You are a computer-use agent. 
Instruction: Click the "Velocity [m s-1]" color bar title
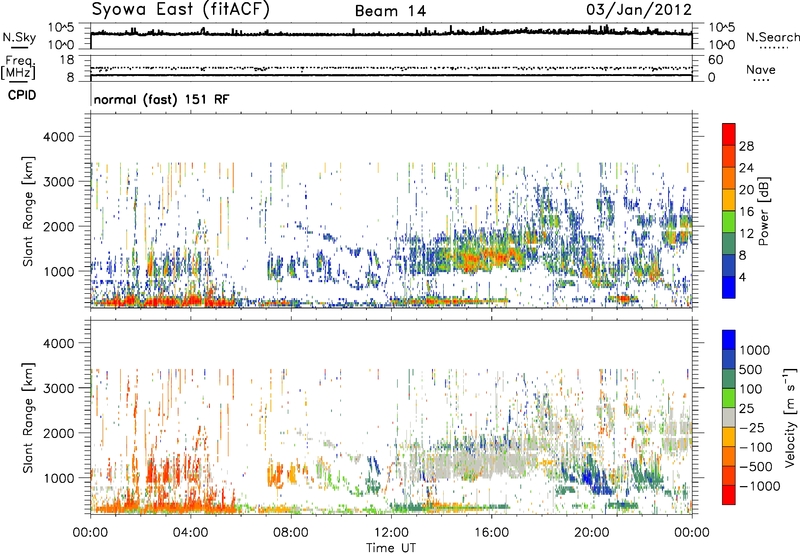pyautogui.click(x=790, y=417)
